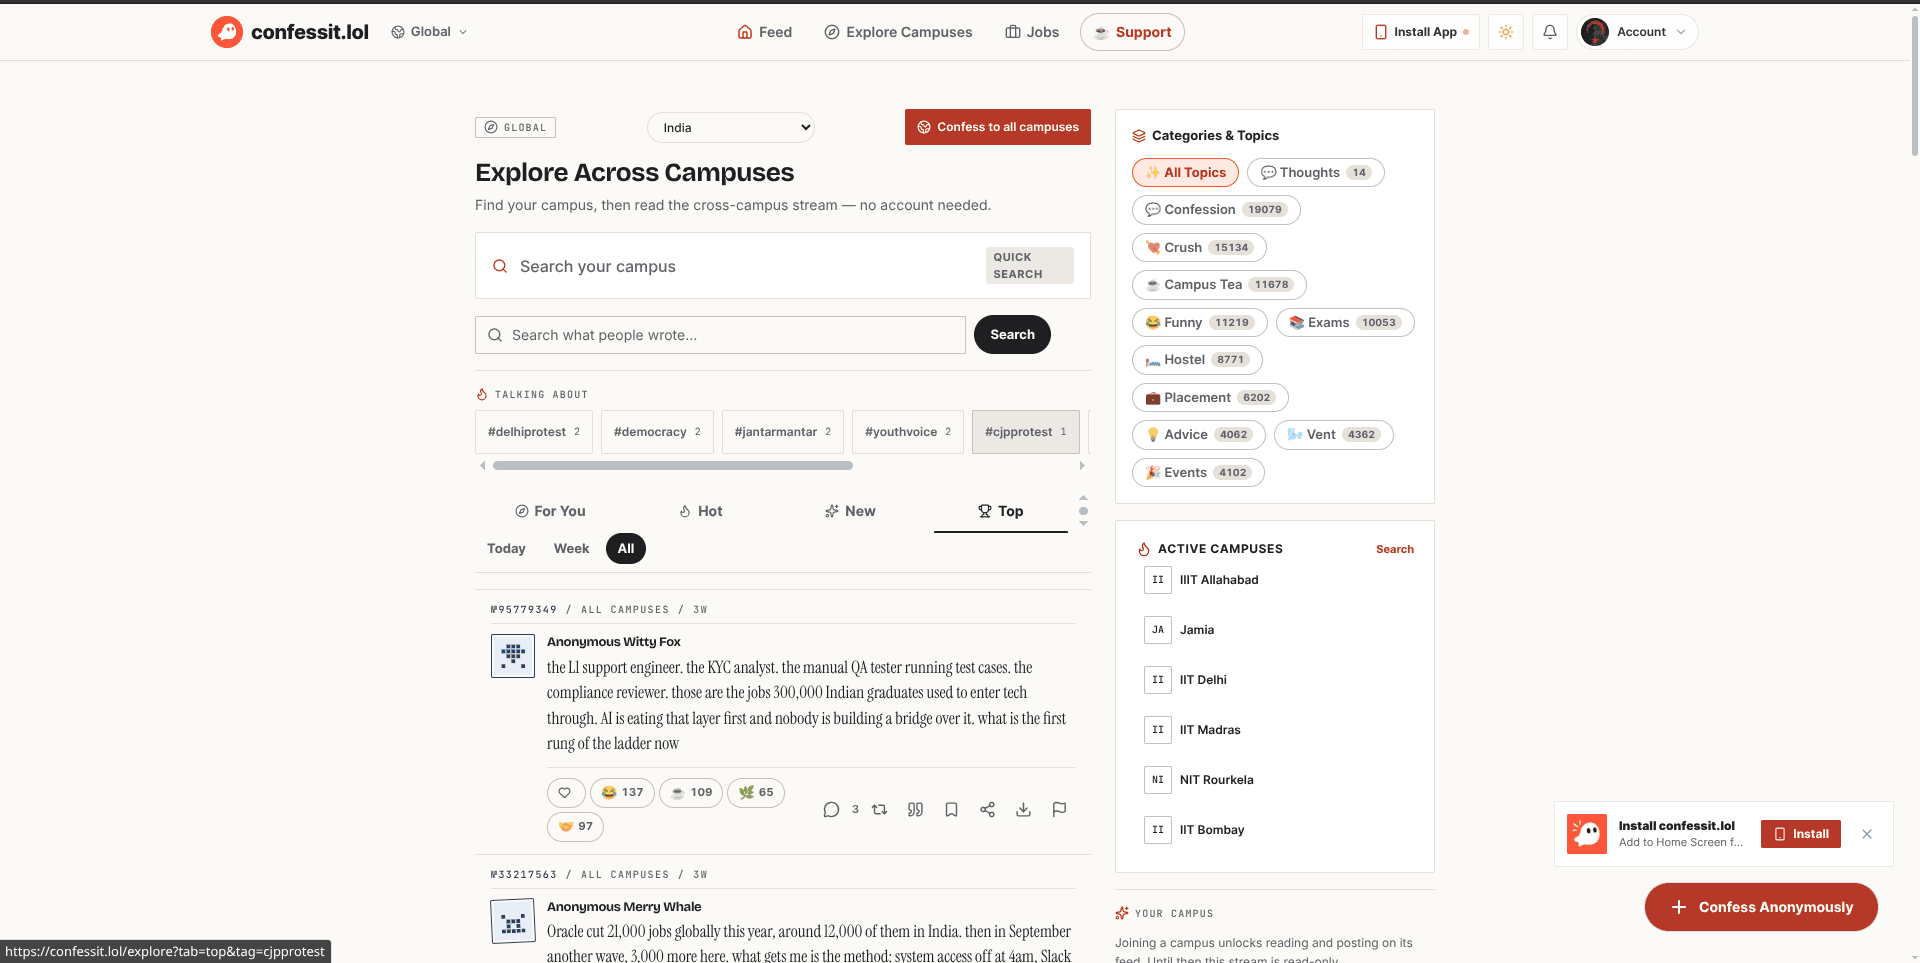The image size is (1920, 963).
Task: Focus the Search what people wrote field
Action: click(720, 335)
